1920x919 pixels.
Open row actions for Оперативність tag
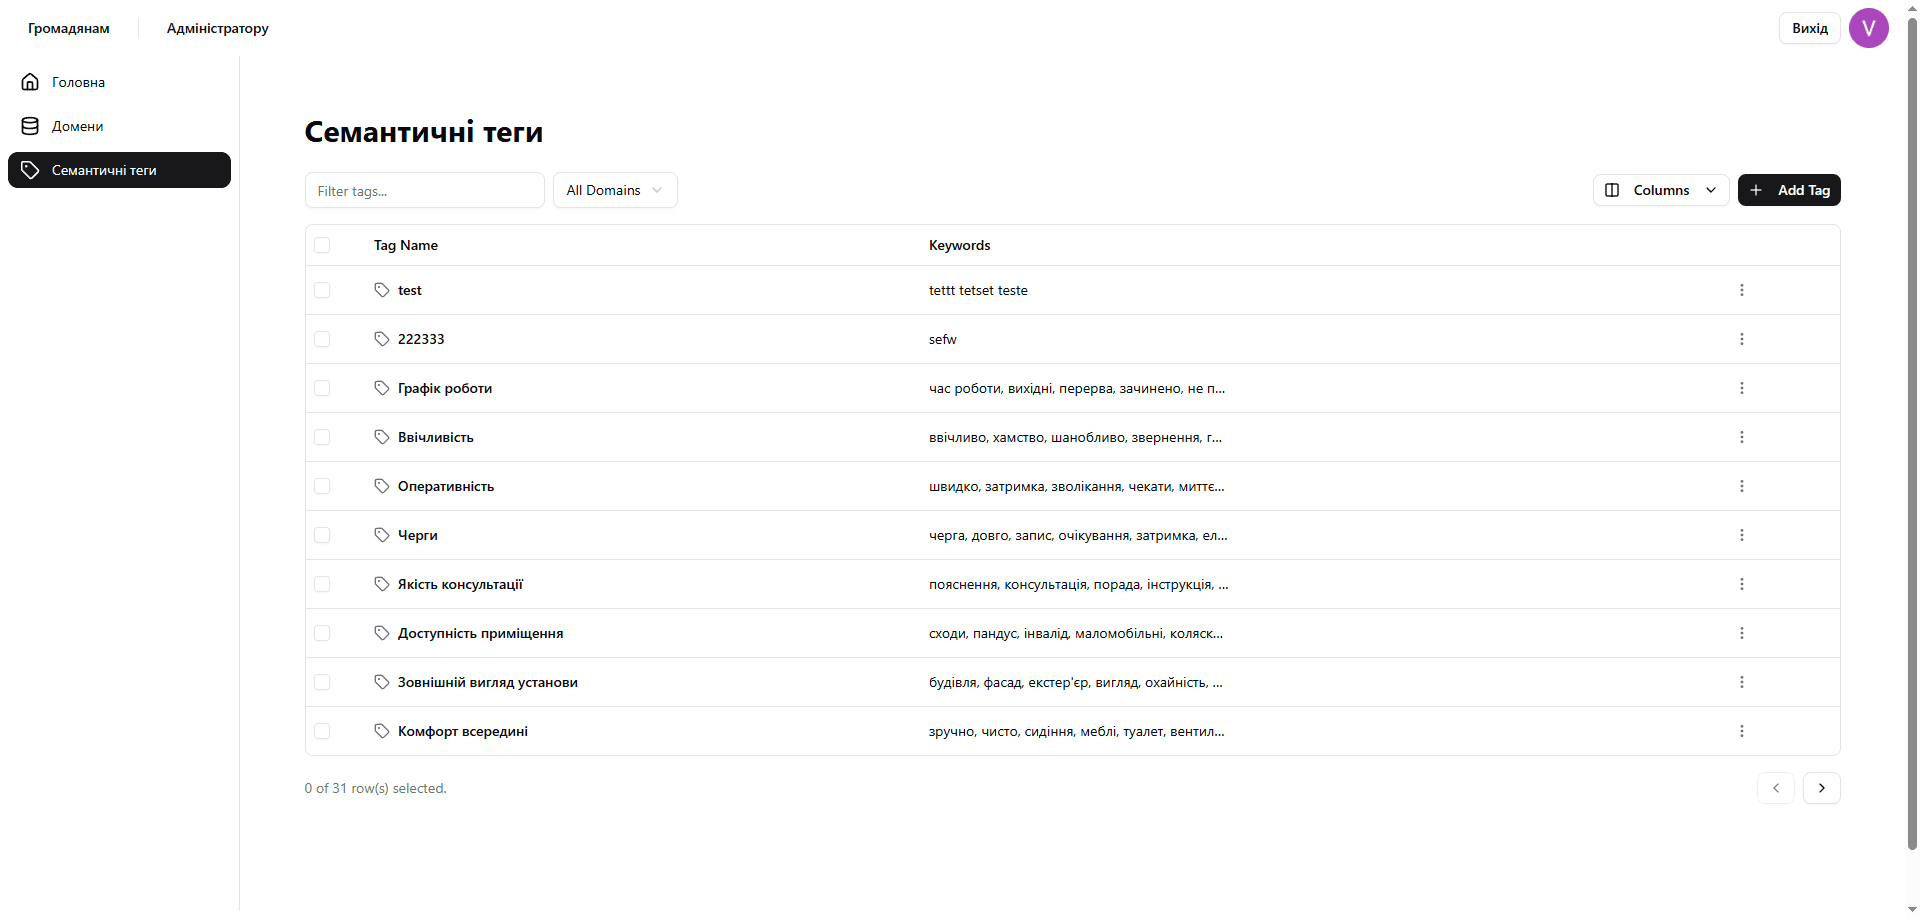(x=1741, y=486)
